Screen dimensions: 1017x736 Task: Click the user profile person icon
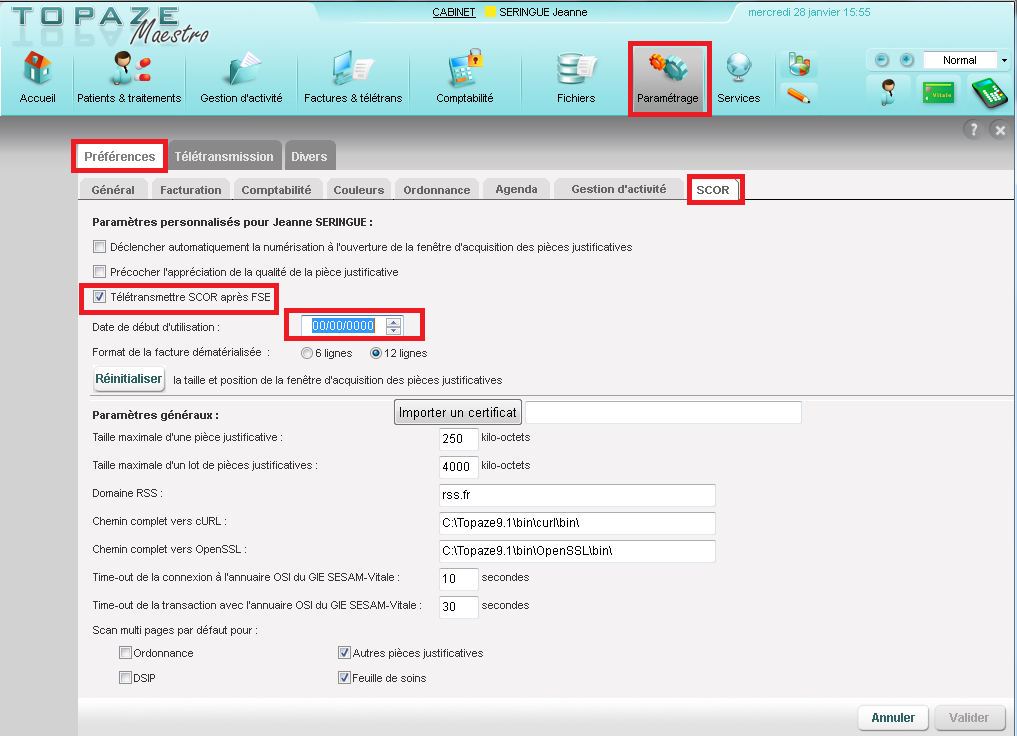887,91
